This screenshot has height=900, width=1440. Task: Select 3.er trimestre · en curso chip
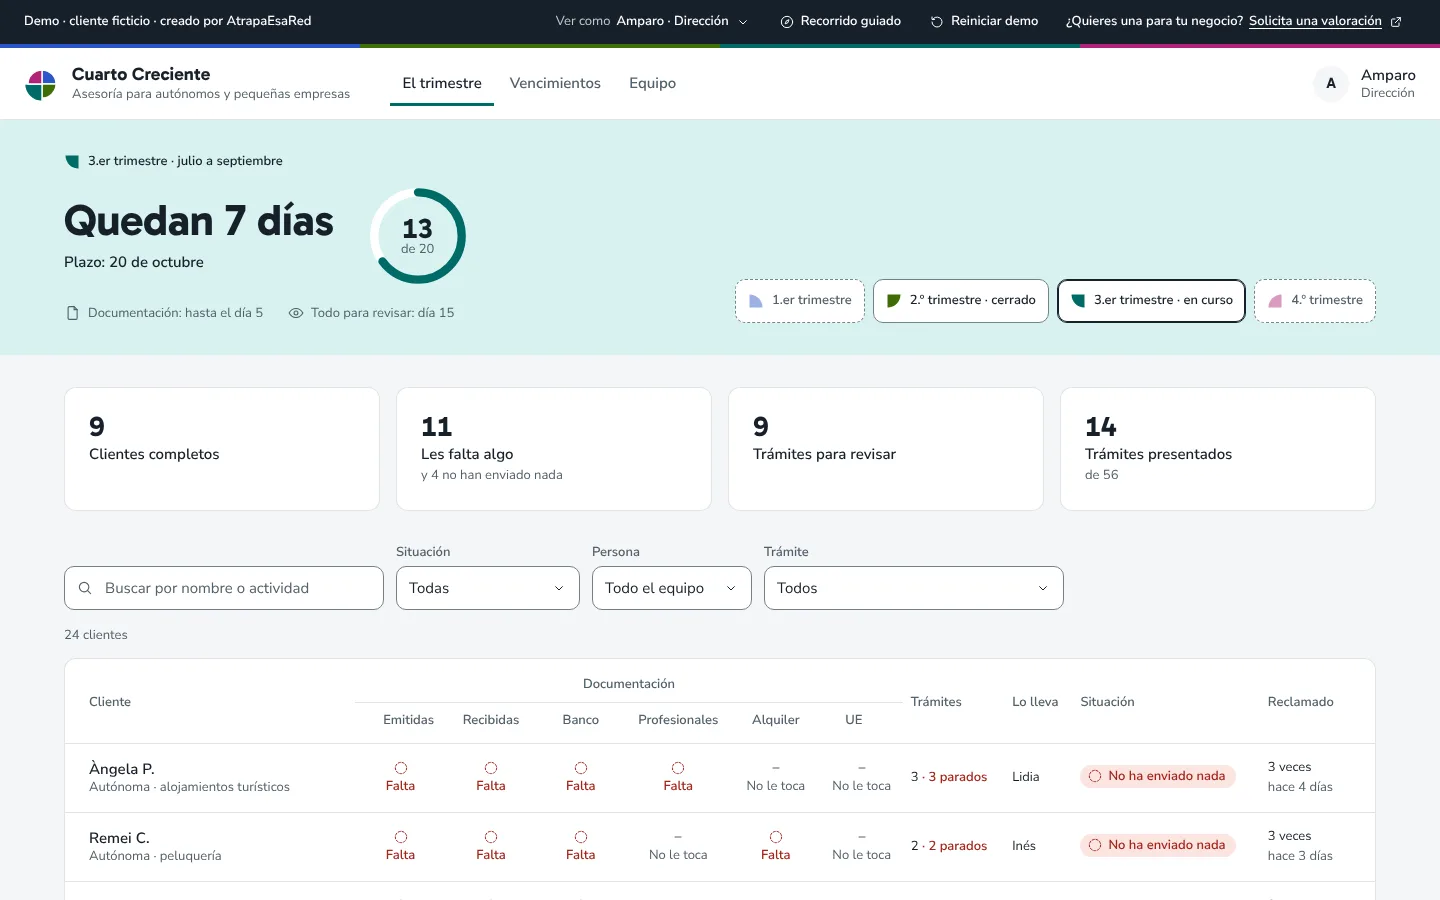coord(1151,301)
